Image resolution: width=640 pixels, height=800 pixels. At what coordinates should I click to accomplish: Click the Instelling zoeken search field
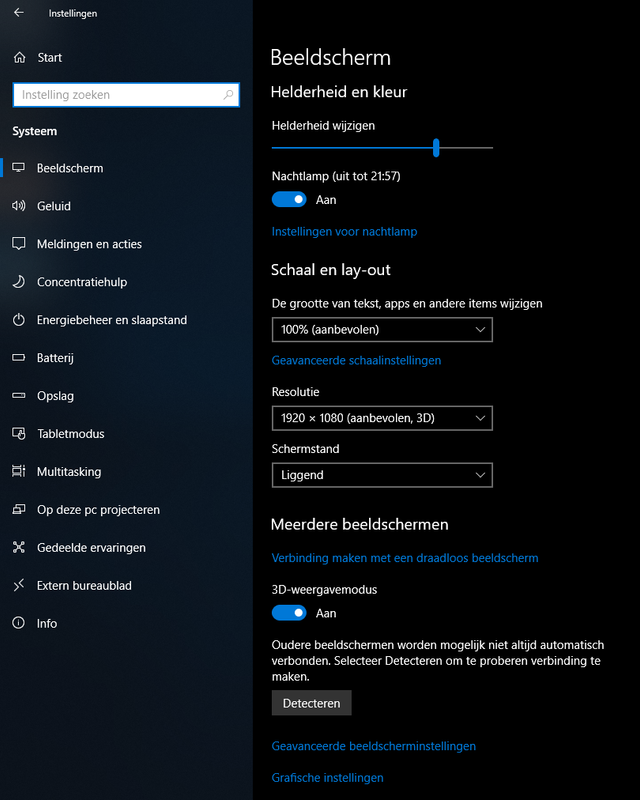[x=126, y=95]
